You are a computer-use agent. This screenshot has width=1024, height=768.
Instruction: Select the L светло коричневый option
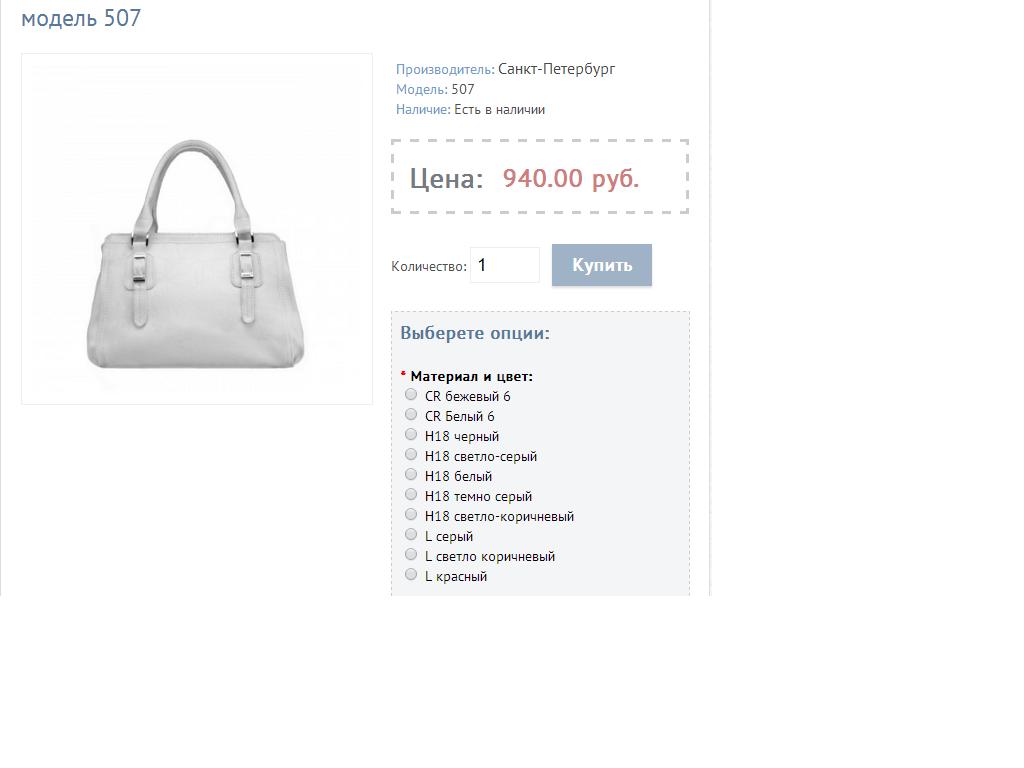click(411, 554)
